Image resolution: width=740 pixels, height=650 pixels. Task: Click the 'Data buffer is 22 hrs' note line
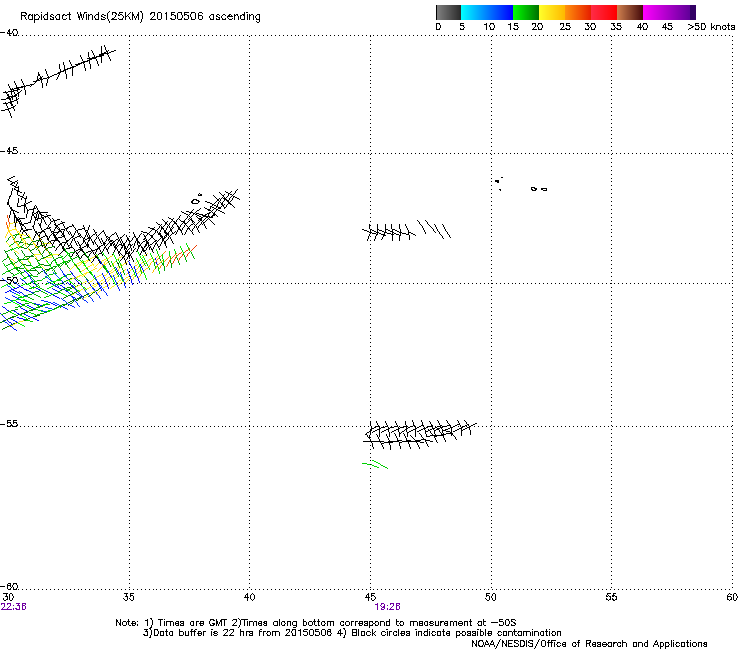click(352, 633)
